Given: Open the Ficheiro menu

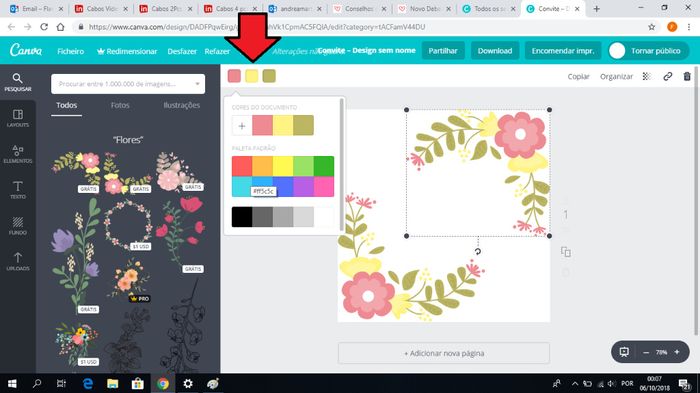Looking at the screenshot, I should 71,51.
